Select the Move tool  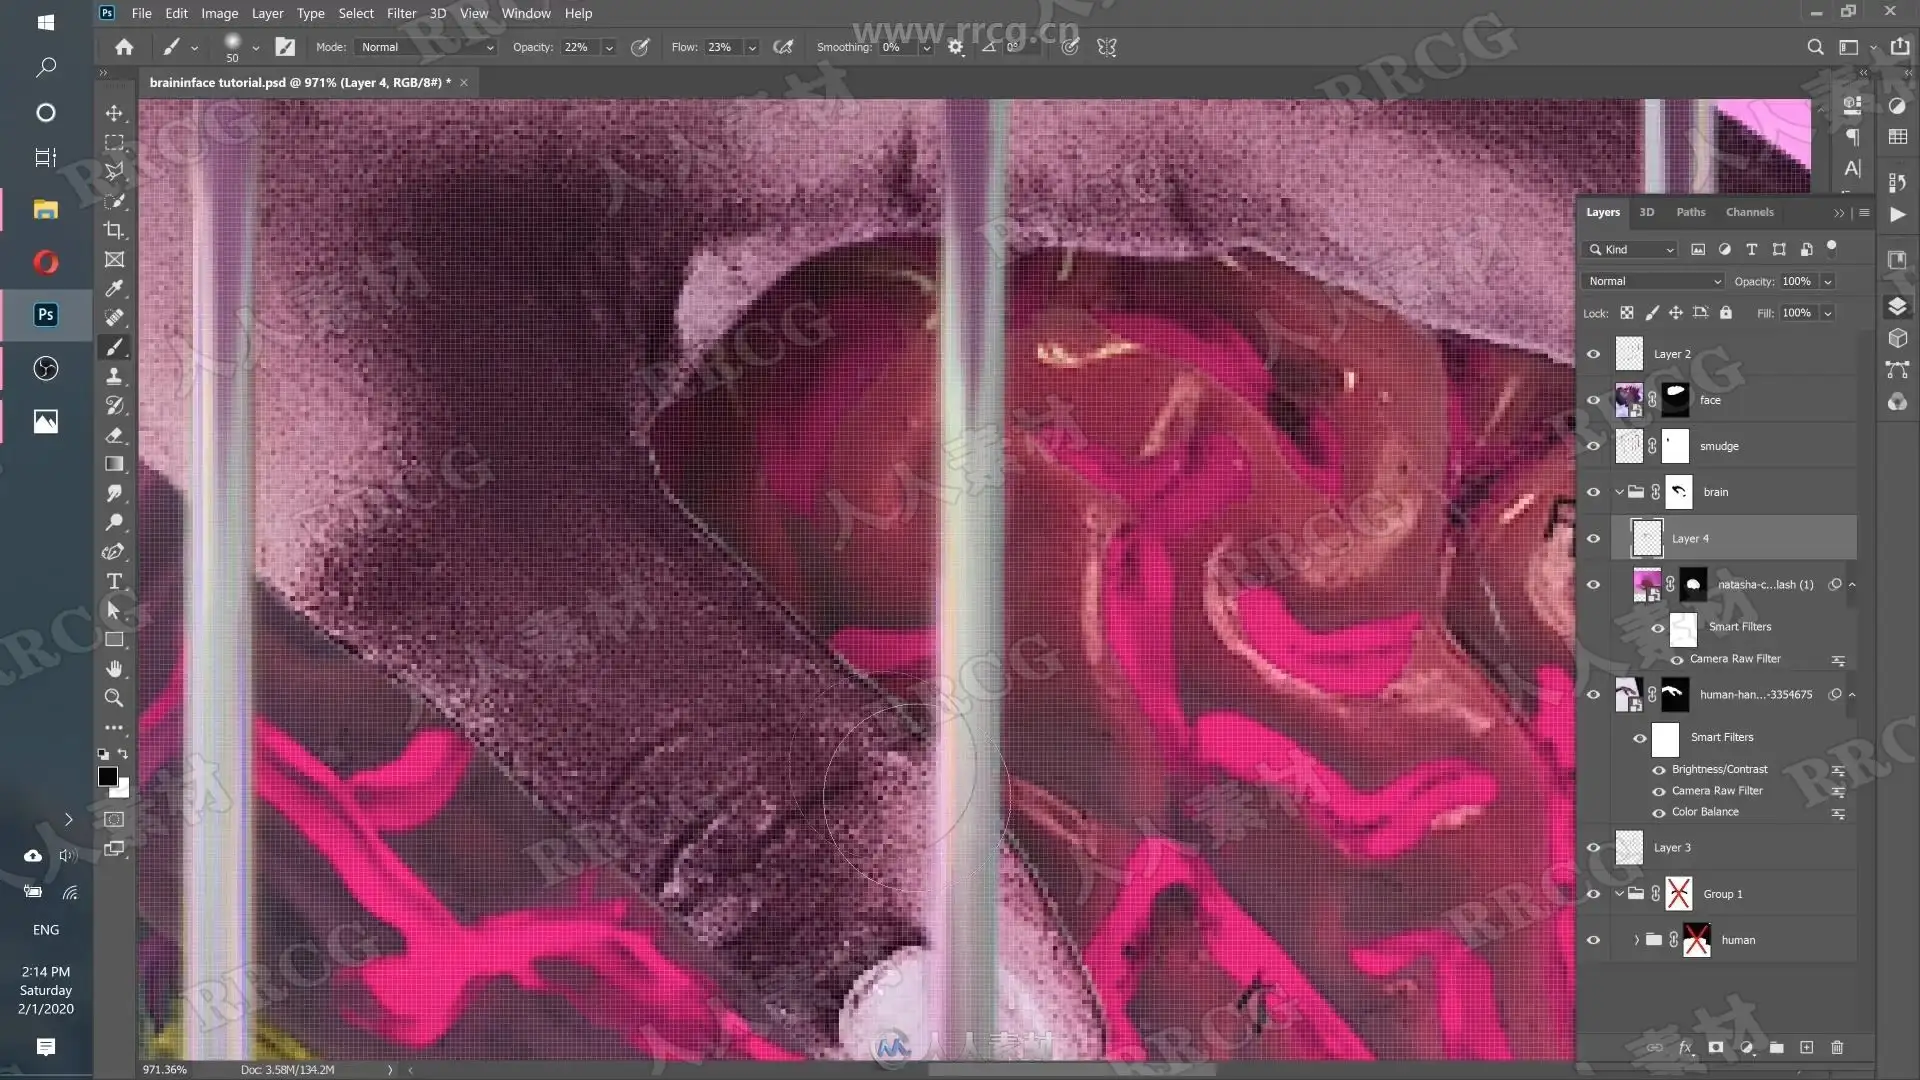(114, 113)
